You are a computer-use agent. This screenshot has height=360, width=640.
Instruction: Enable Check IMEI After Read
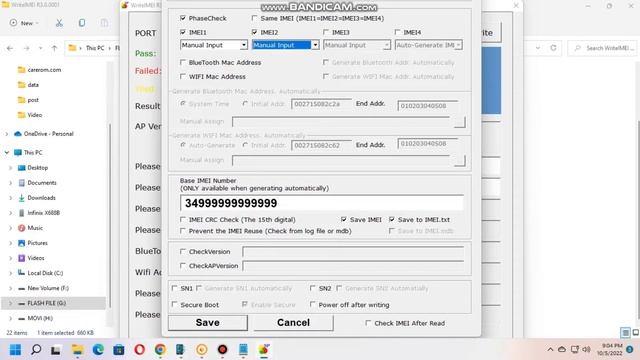point(368,323)
